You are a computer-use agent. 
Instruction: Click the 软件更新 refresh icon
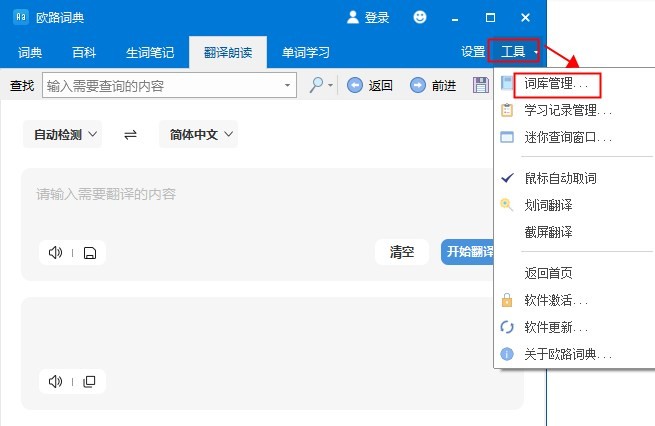pyautogui.click(x=507, y=327)
